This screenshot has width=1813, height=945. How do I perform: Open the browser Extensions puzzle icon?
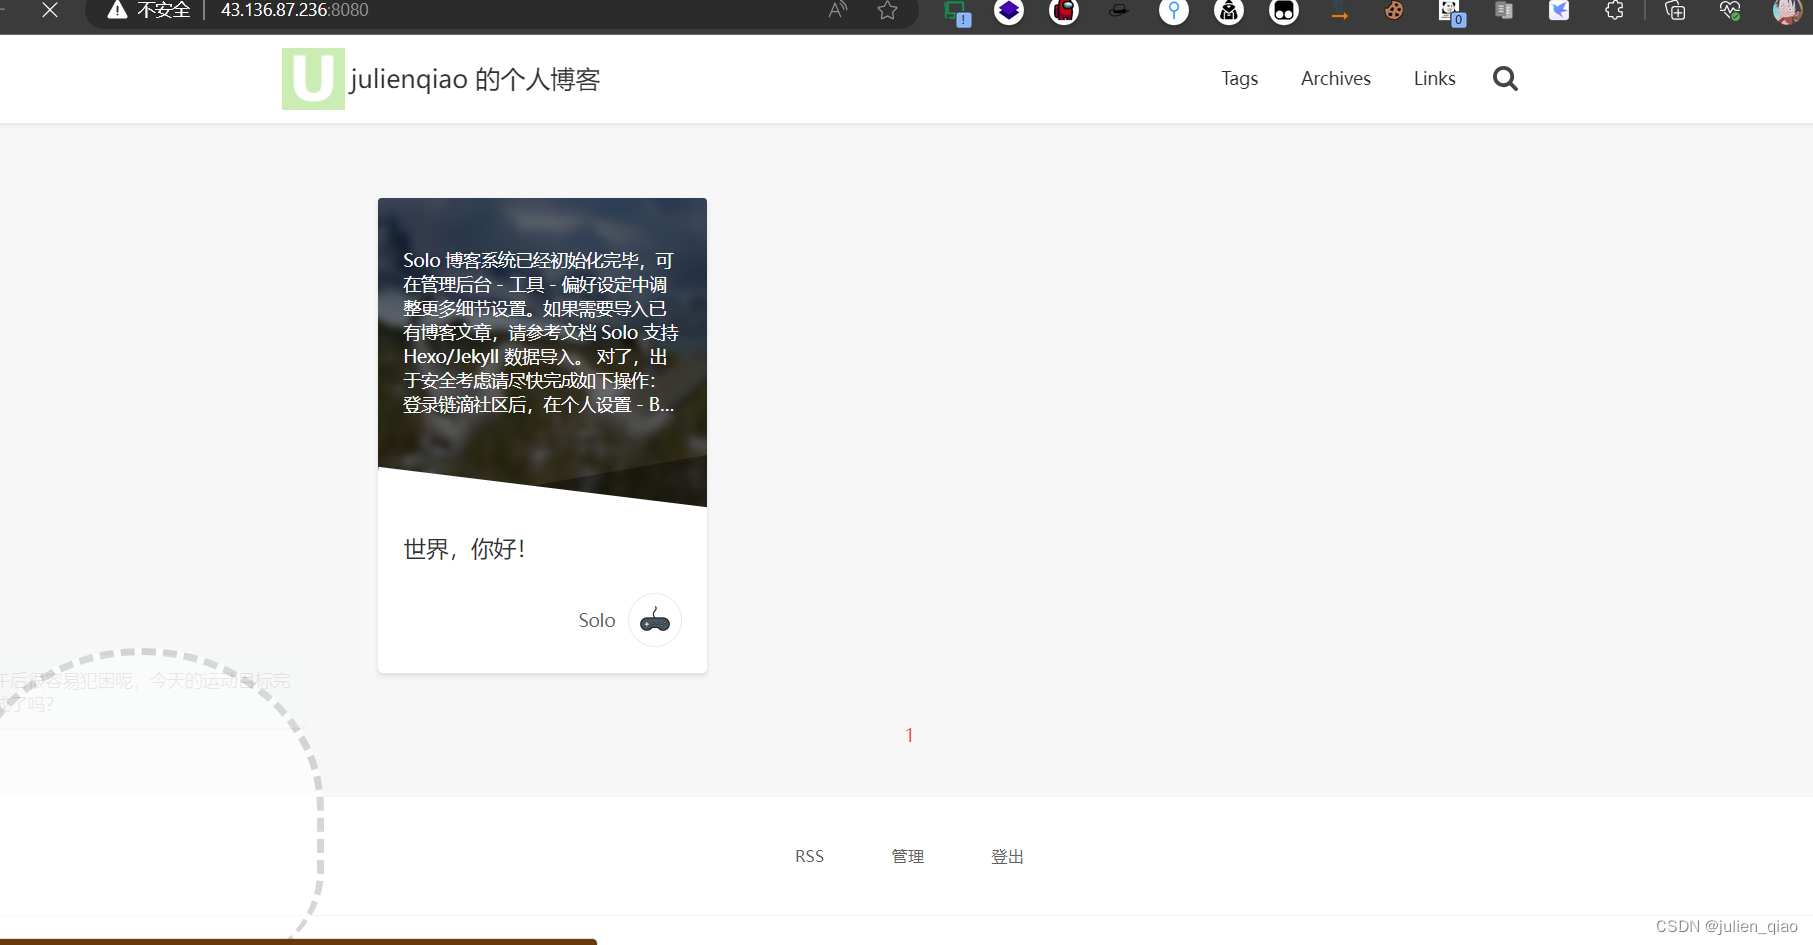click(1614, 11)
